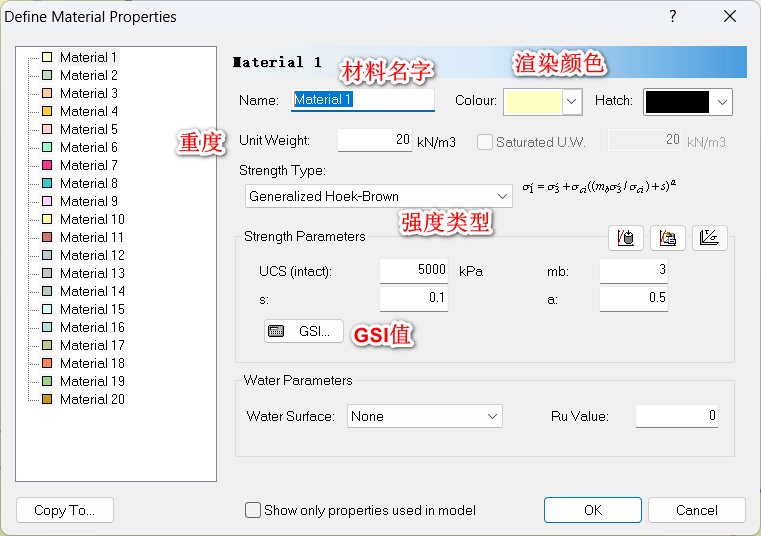The height and width of the screenshot is (536, 761).
Task: Toggle the Saturated U.W. checkbox
Action: tap(485, 142)
